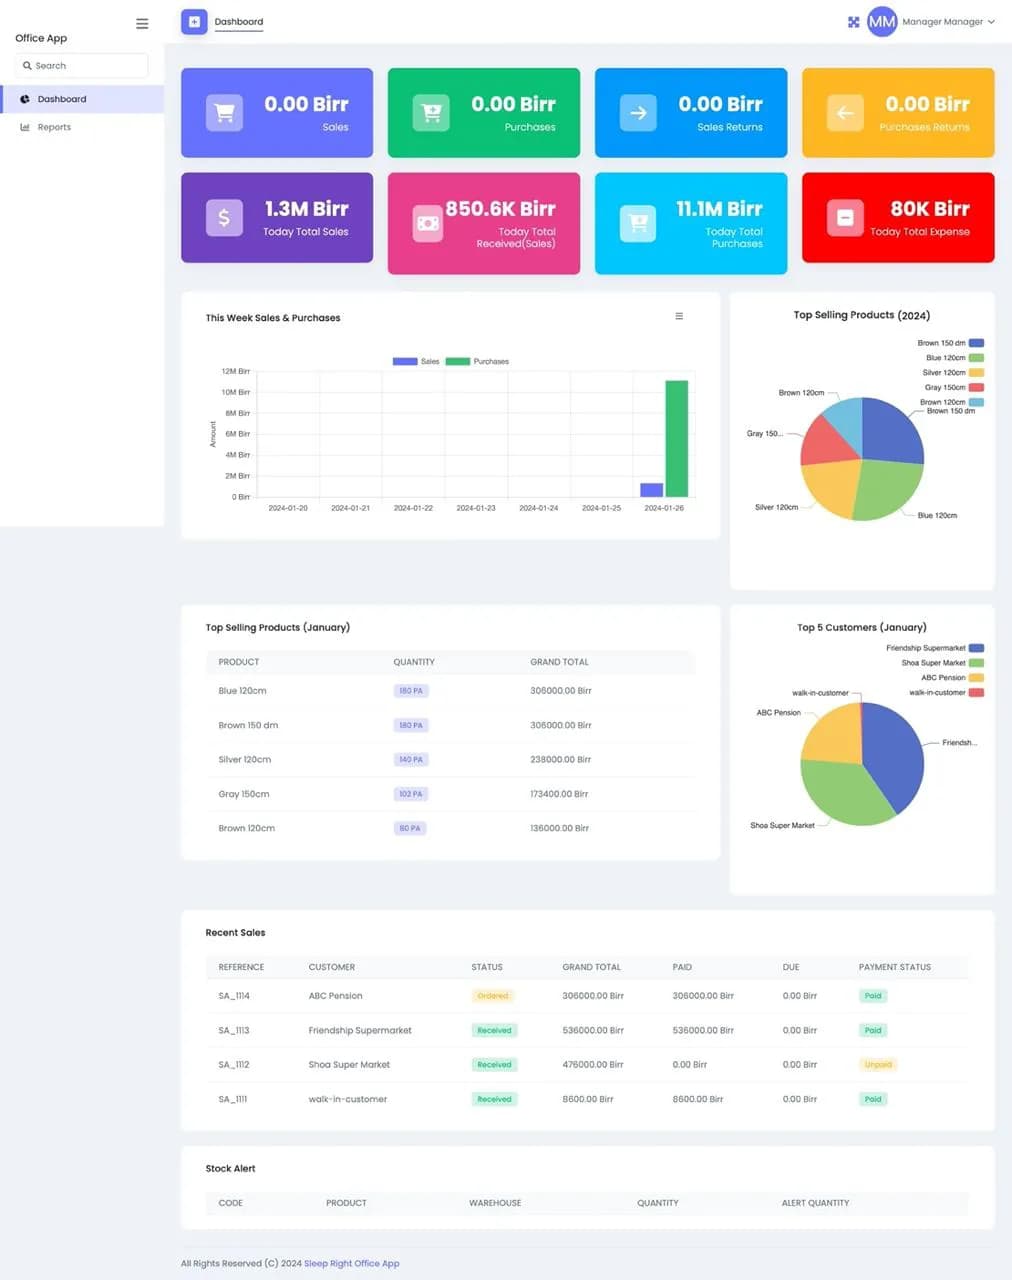1012x1280 pixels.
Task: Click the QUANTITY header in Top Selling Products
Action: click(x=414, y=662)
